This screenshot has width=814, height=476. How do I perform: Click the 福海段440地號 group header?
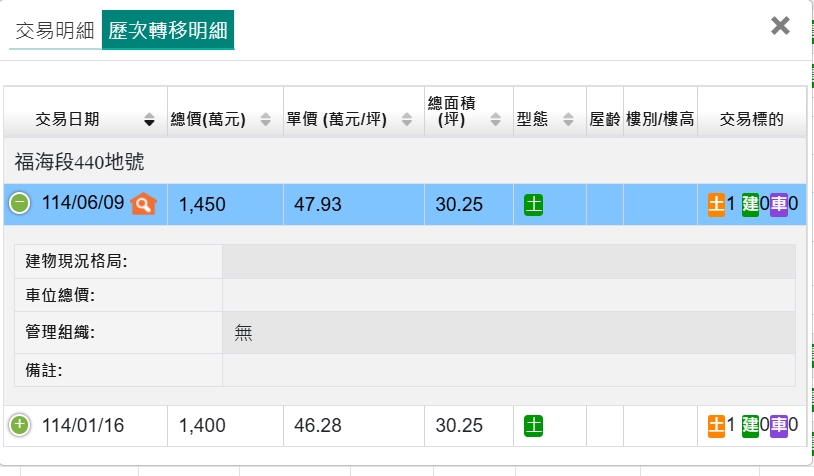[x=78, y=161]
